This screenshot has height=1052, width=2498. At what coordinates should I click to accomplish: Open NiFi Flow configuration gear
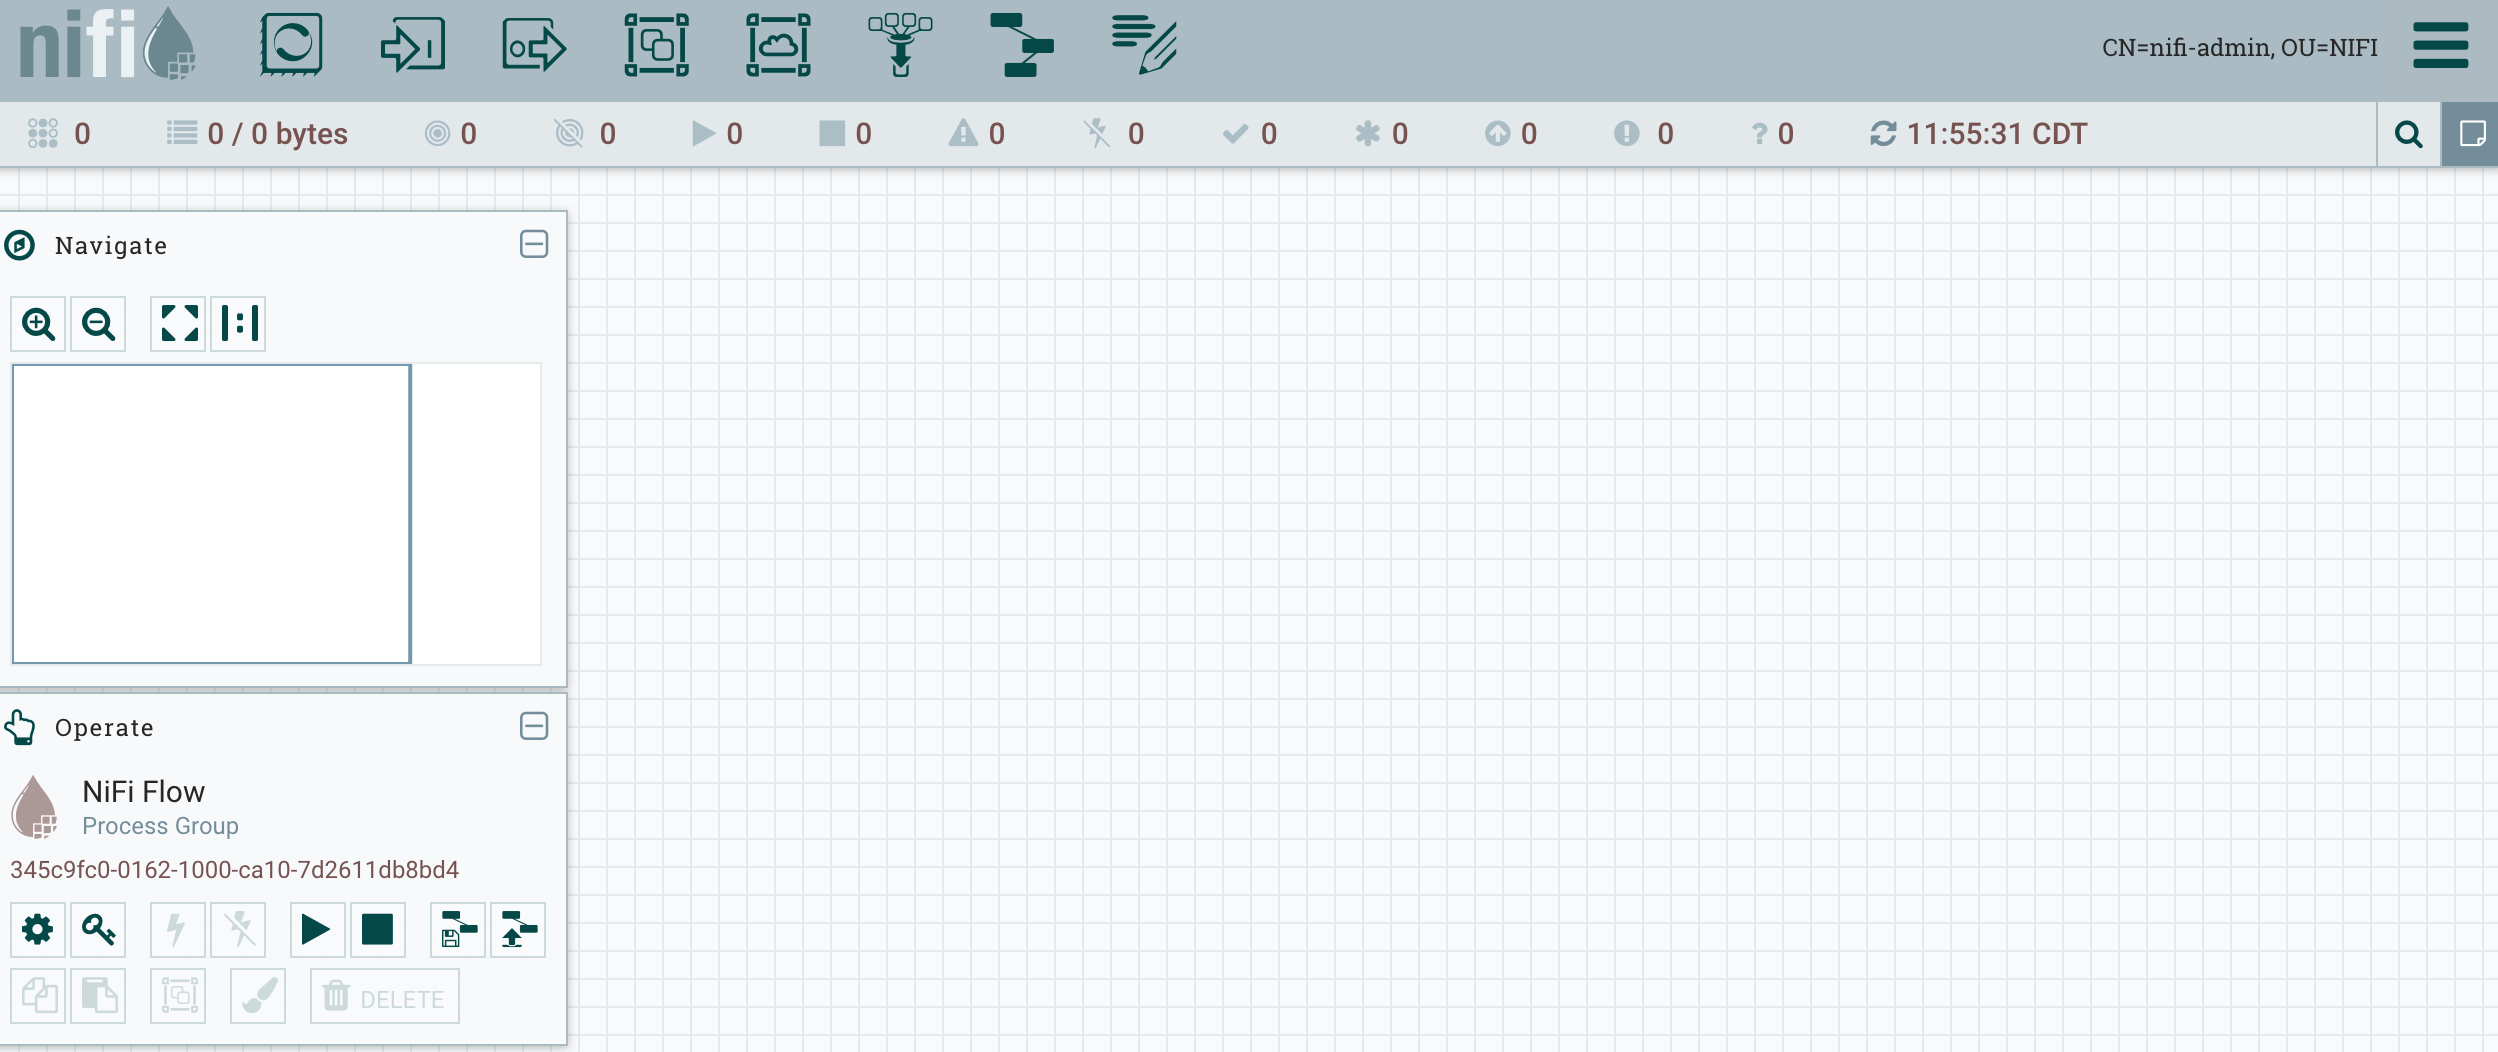coord(38,930)
